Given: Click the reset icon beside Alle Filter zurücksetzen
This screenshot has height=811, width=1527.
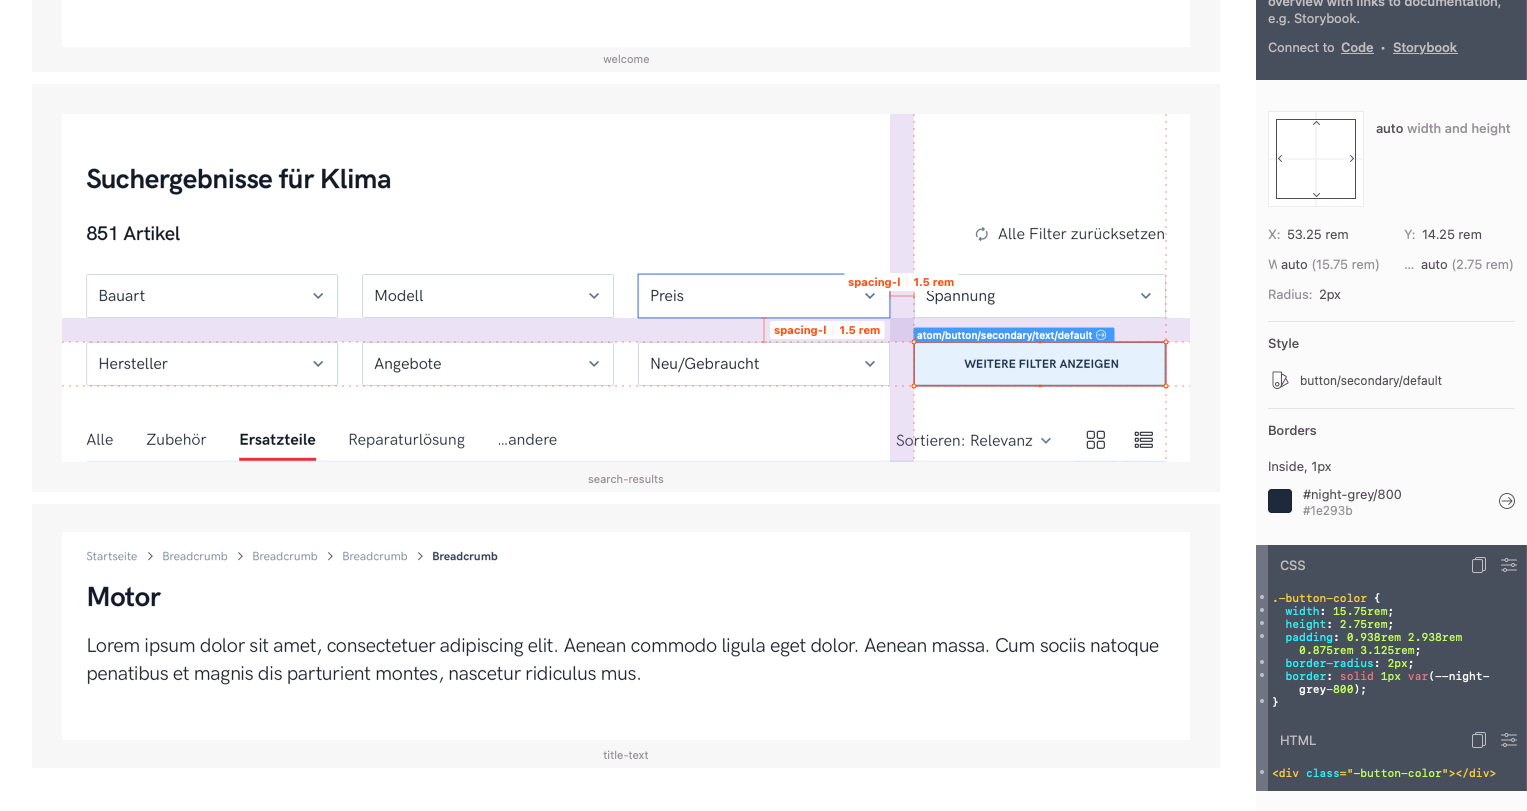Looking at the screenshot, I should [982, 234].
